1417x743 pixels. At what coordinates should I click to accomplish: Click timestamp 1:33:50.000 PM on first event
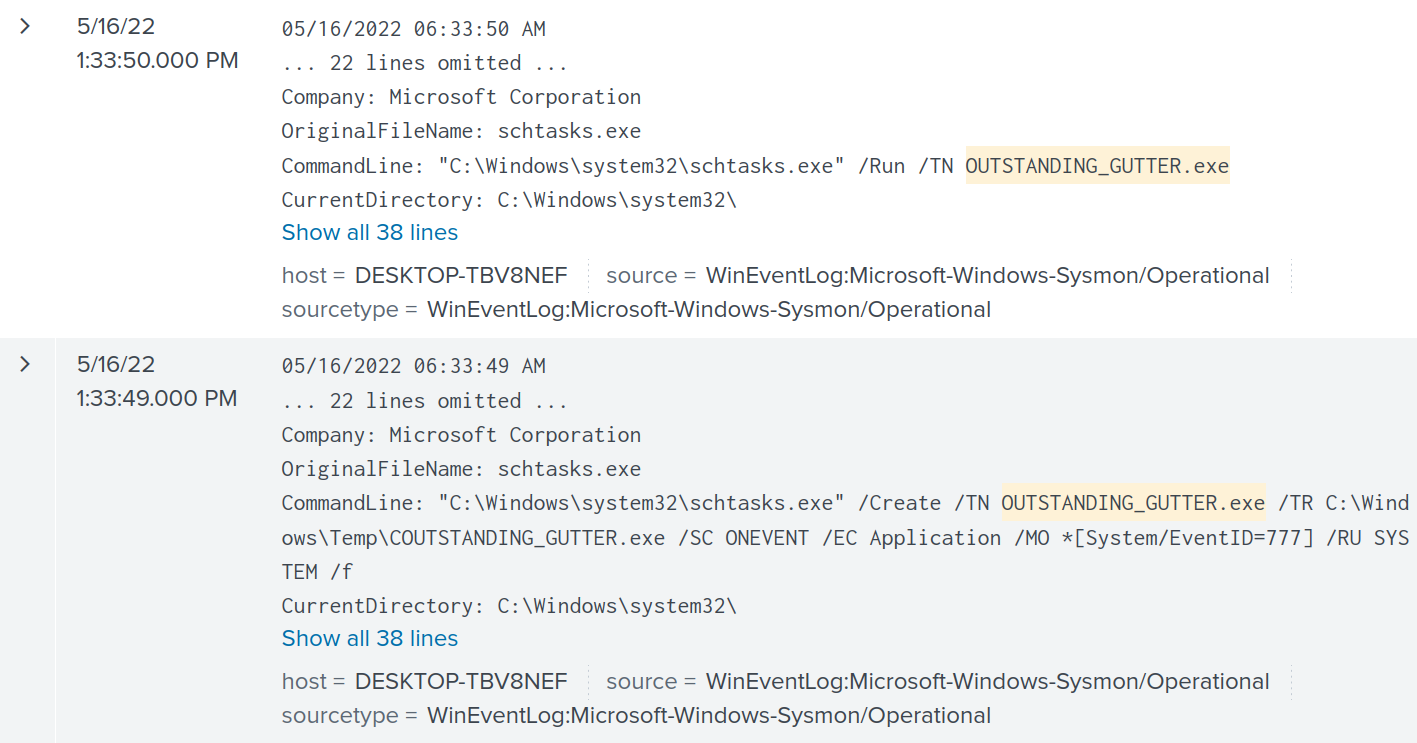point(157,60)
